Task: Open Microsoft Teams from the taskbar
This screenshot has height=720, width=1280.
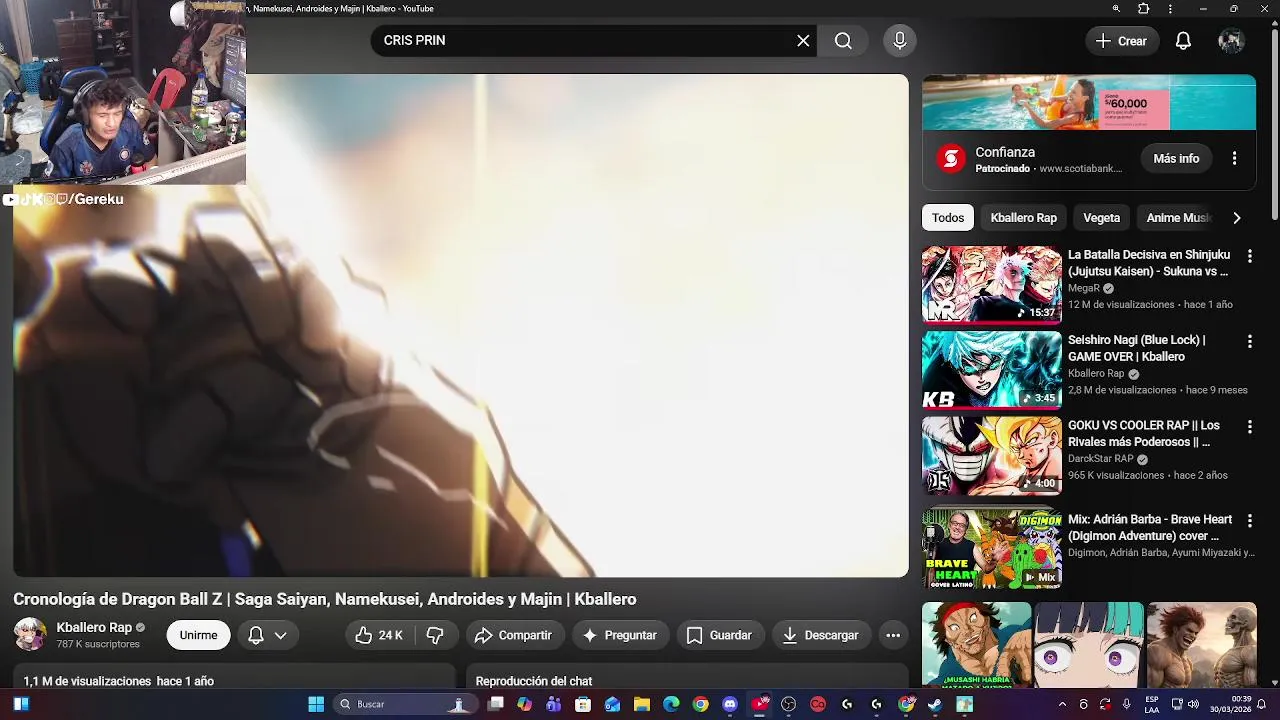Action: click(553, 704)
